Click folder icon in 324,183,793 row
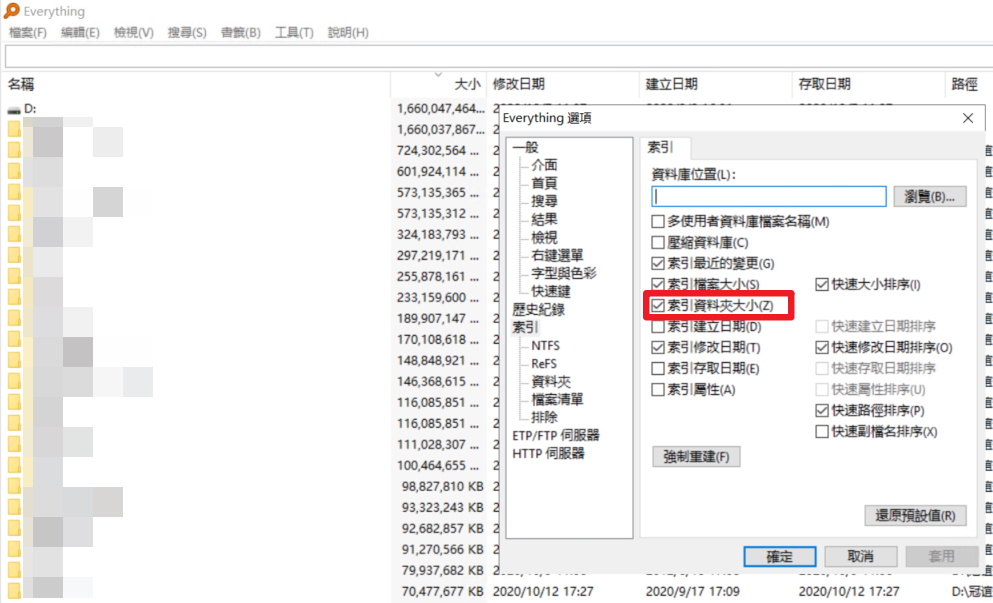Image resolution: width=993 pixels, height=603 pixels. (14, 234)
